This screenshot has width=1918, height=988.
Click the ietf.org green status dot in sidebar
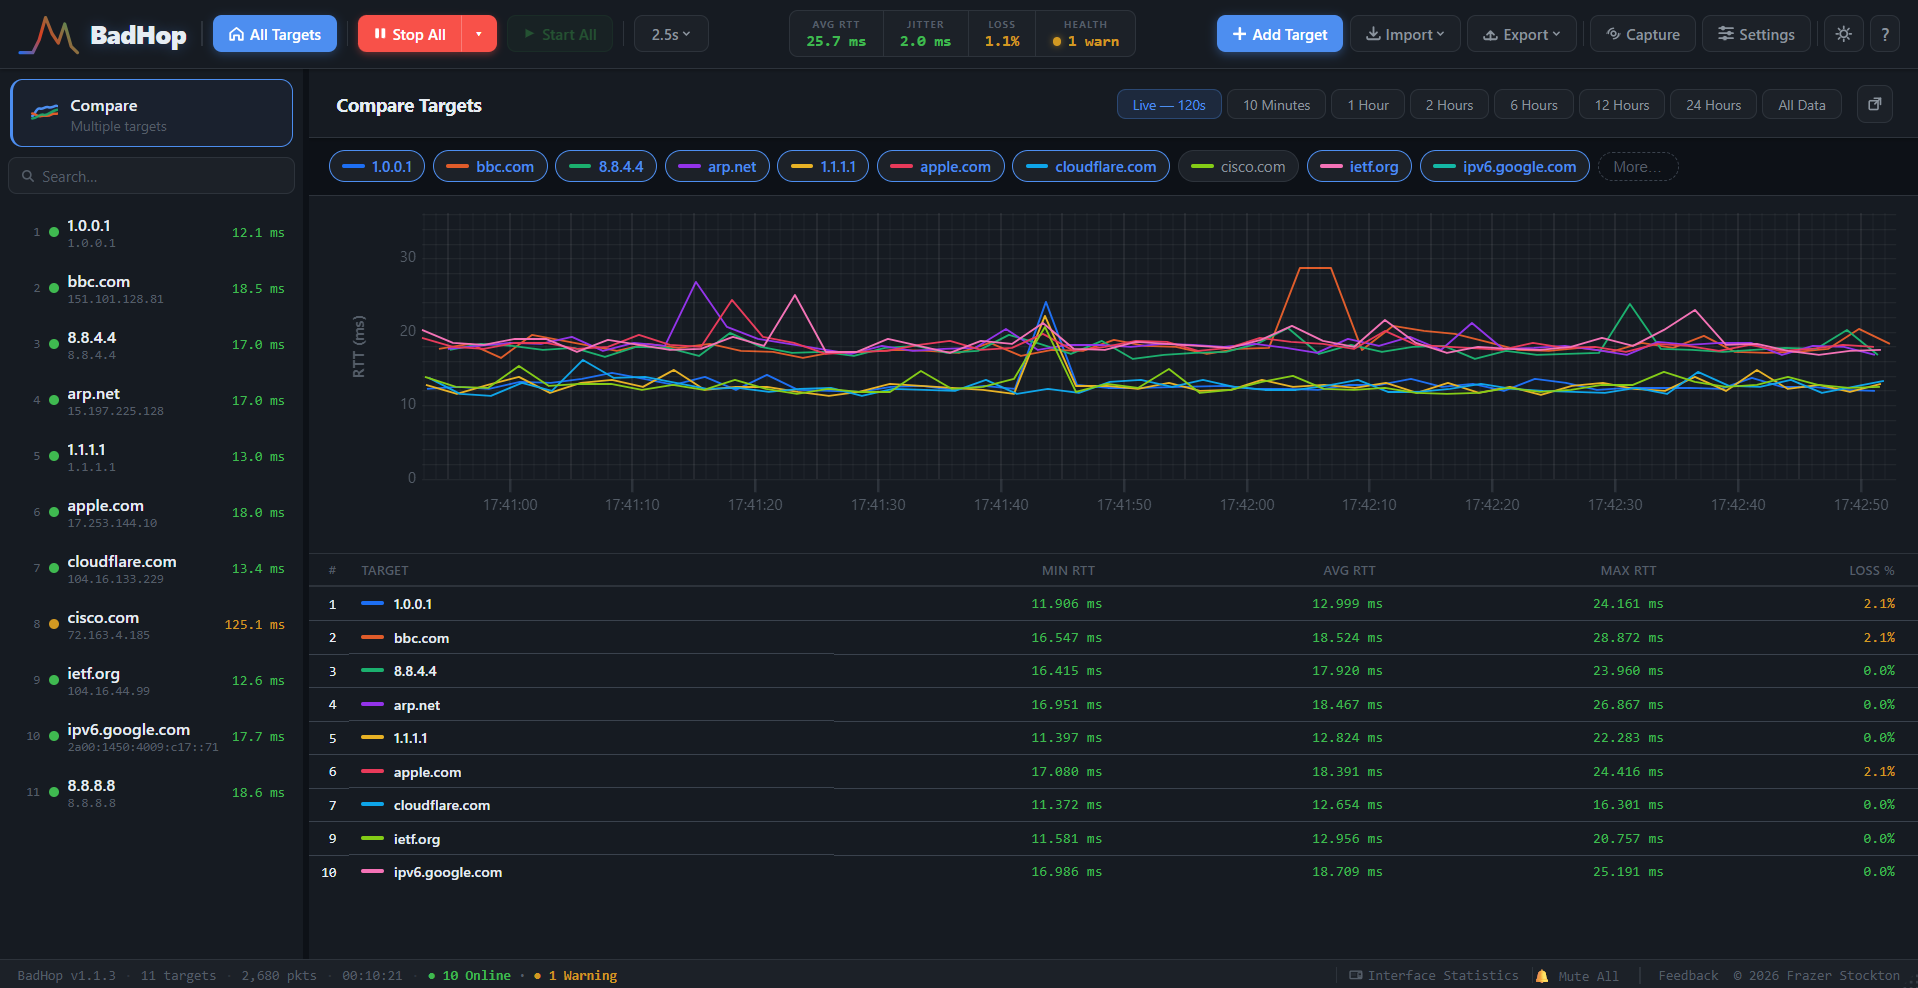tap(54, 680)
